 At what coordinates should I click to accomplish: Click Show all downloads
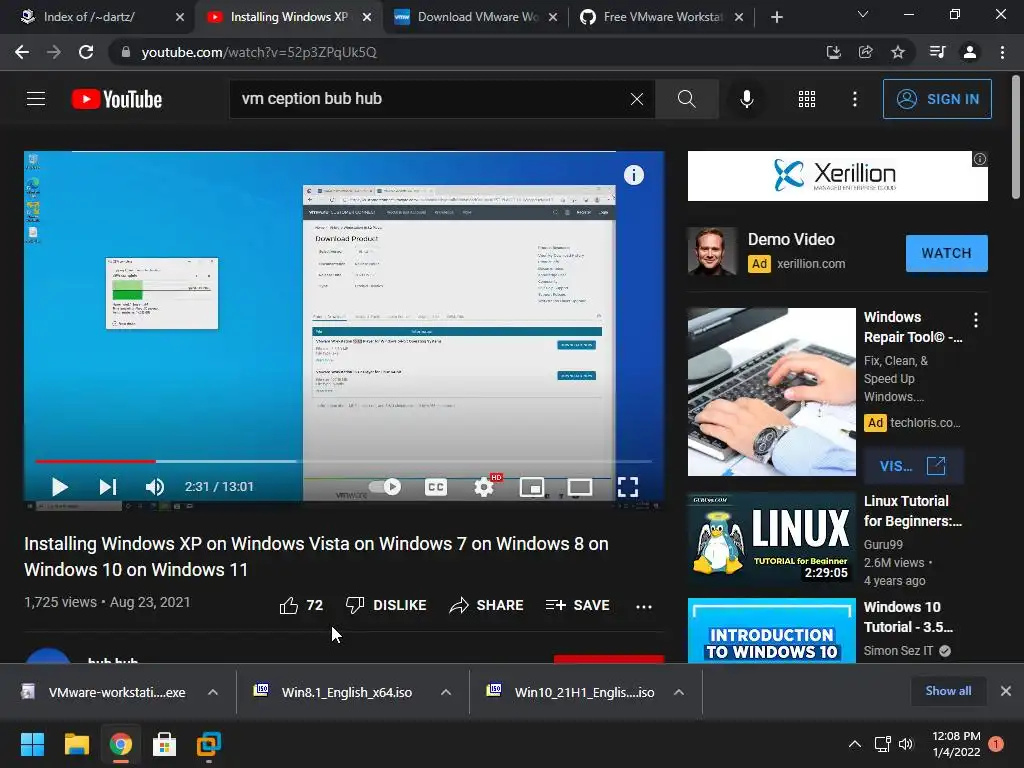point(948,691)
